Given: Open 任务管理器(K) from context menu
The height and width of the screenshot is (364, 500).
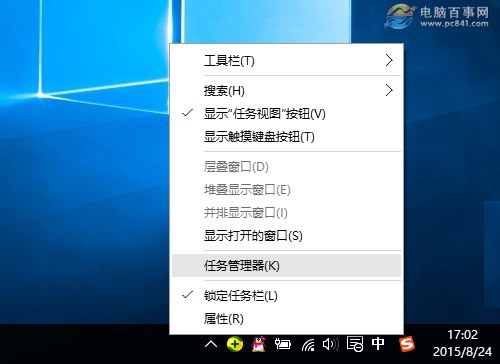Looking at the screenshot, I should click(286, 266).
